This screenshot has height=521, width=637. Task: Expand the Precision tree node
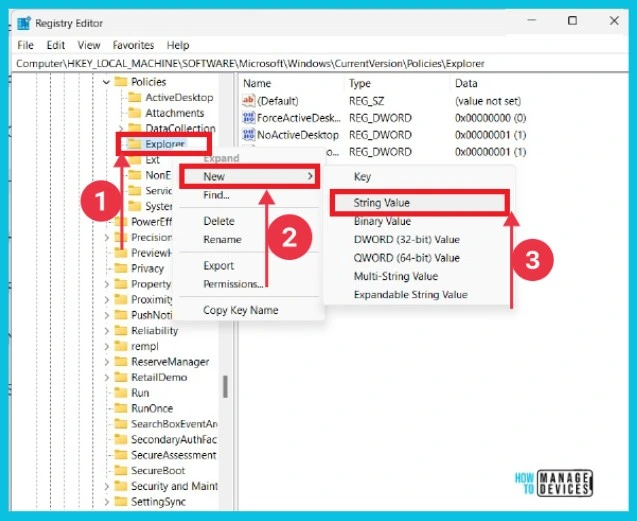(x=106, y=237)
